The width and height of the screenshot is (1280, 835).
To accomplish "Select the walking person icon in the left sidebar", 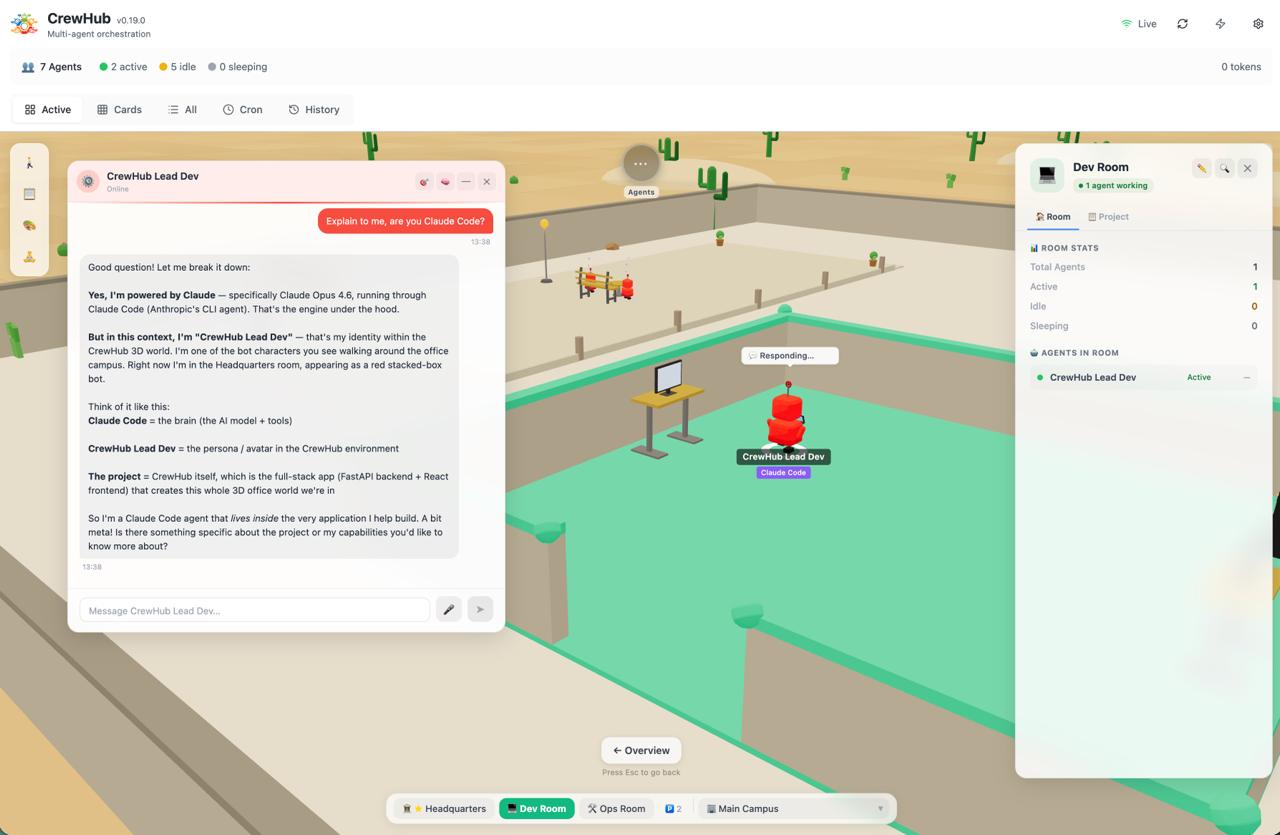I will click(29, 162).
